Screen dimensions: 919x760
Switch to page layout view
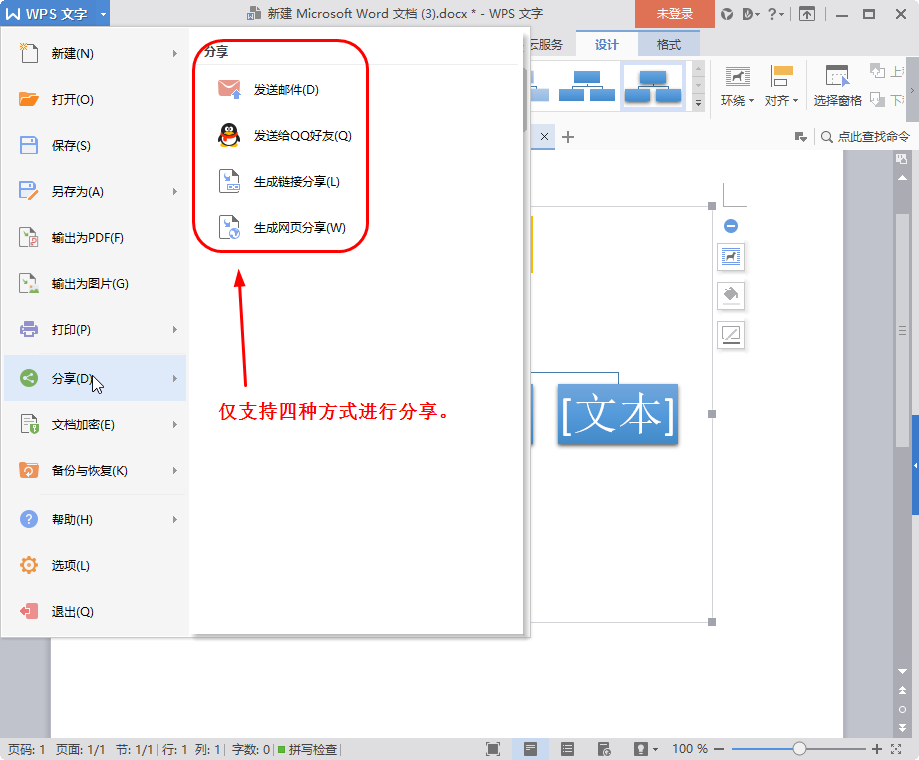tap(530, 749)
